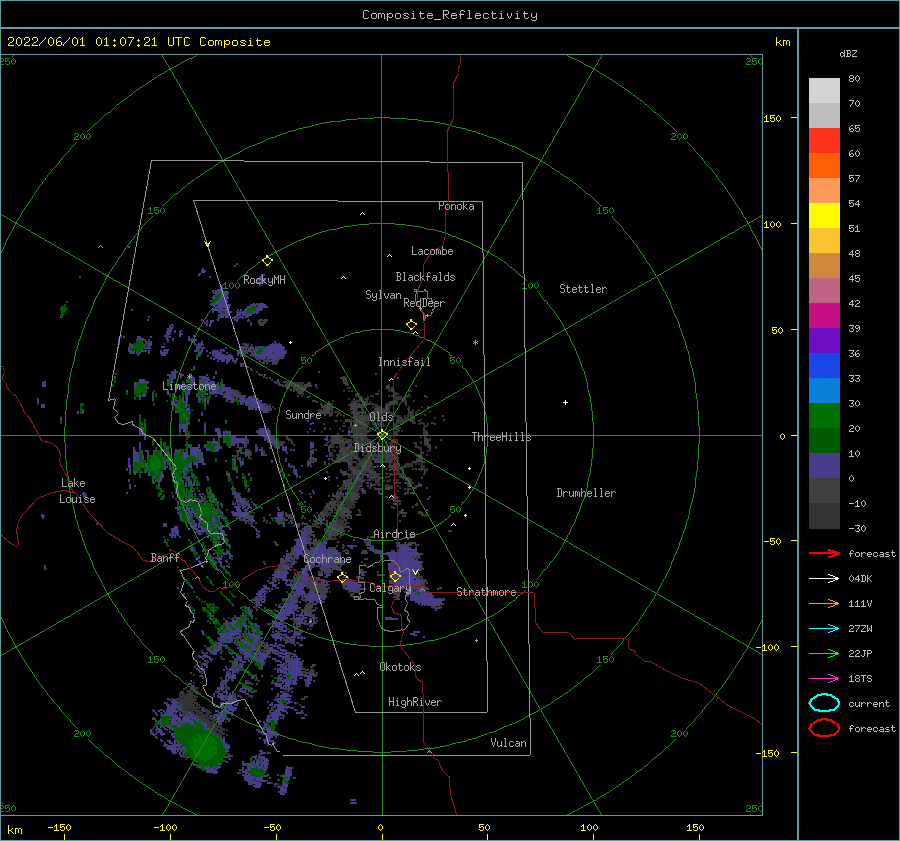Click the red forecast arrow legend icon

pos(824,553)
